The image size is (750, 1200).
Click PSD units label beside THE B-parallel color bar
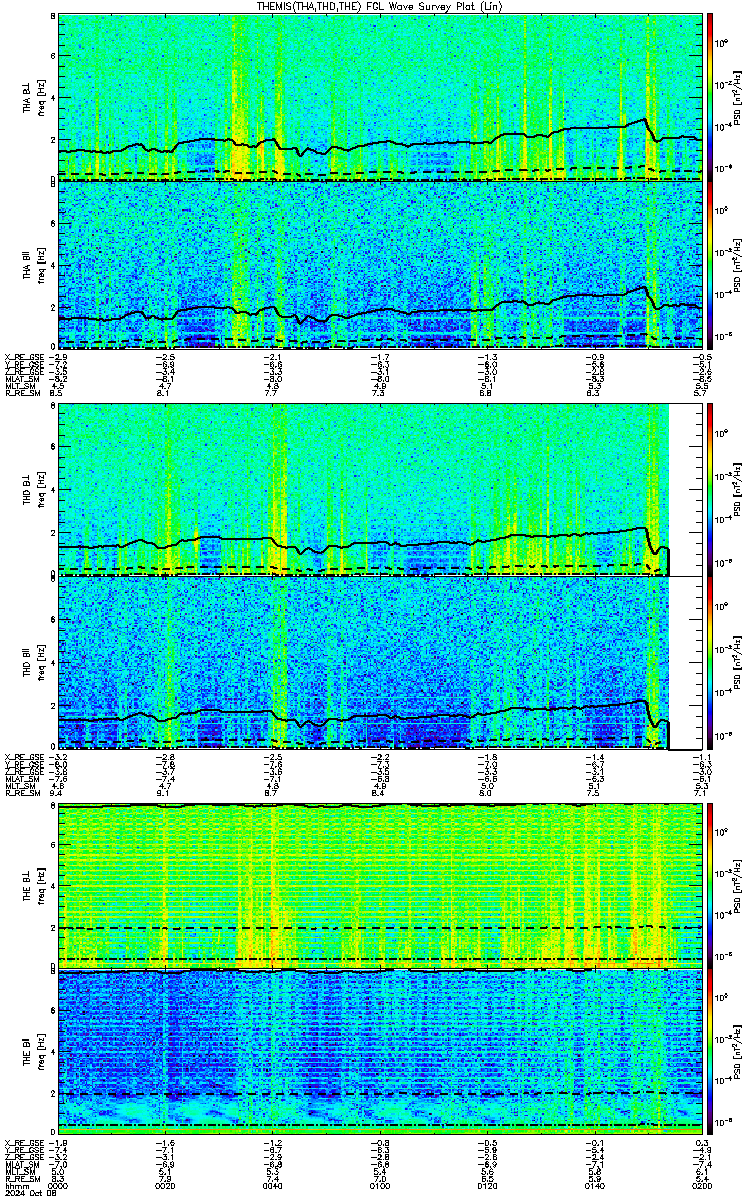737,1053
